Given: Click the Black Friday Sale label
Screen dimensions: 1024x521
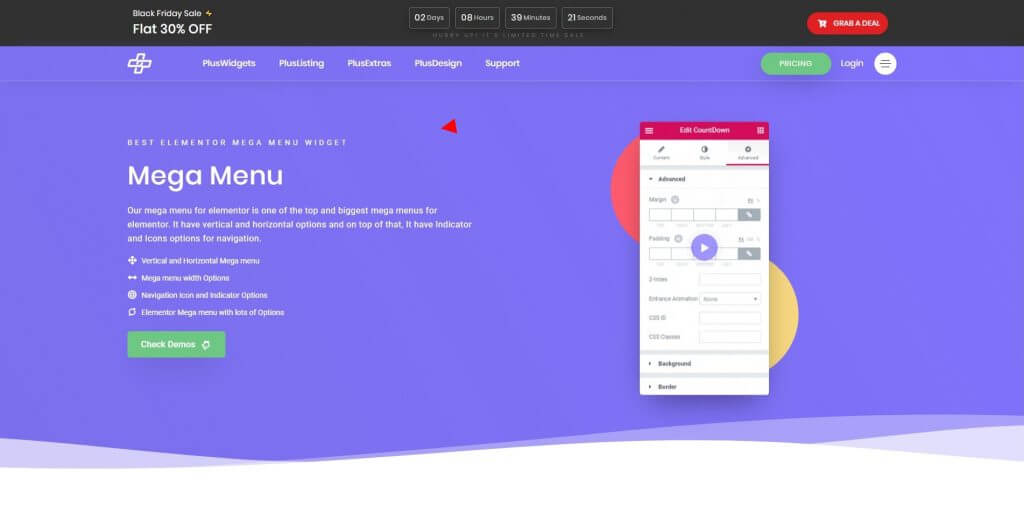Looking at the screenshot, I should (x=167, y=13).
